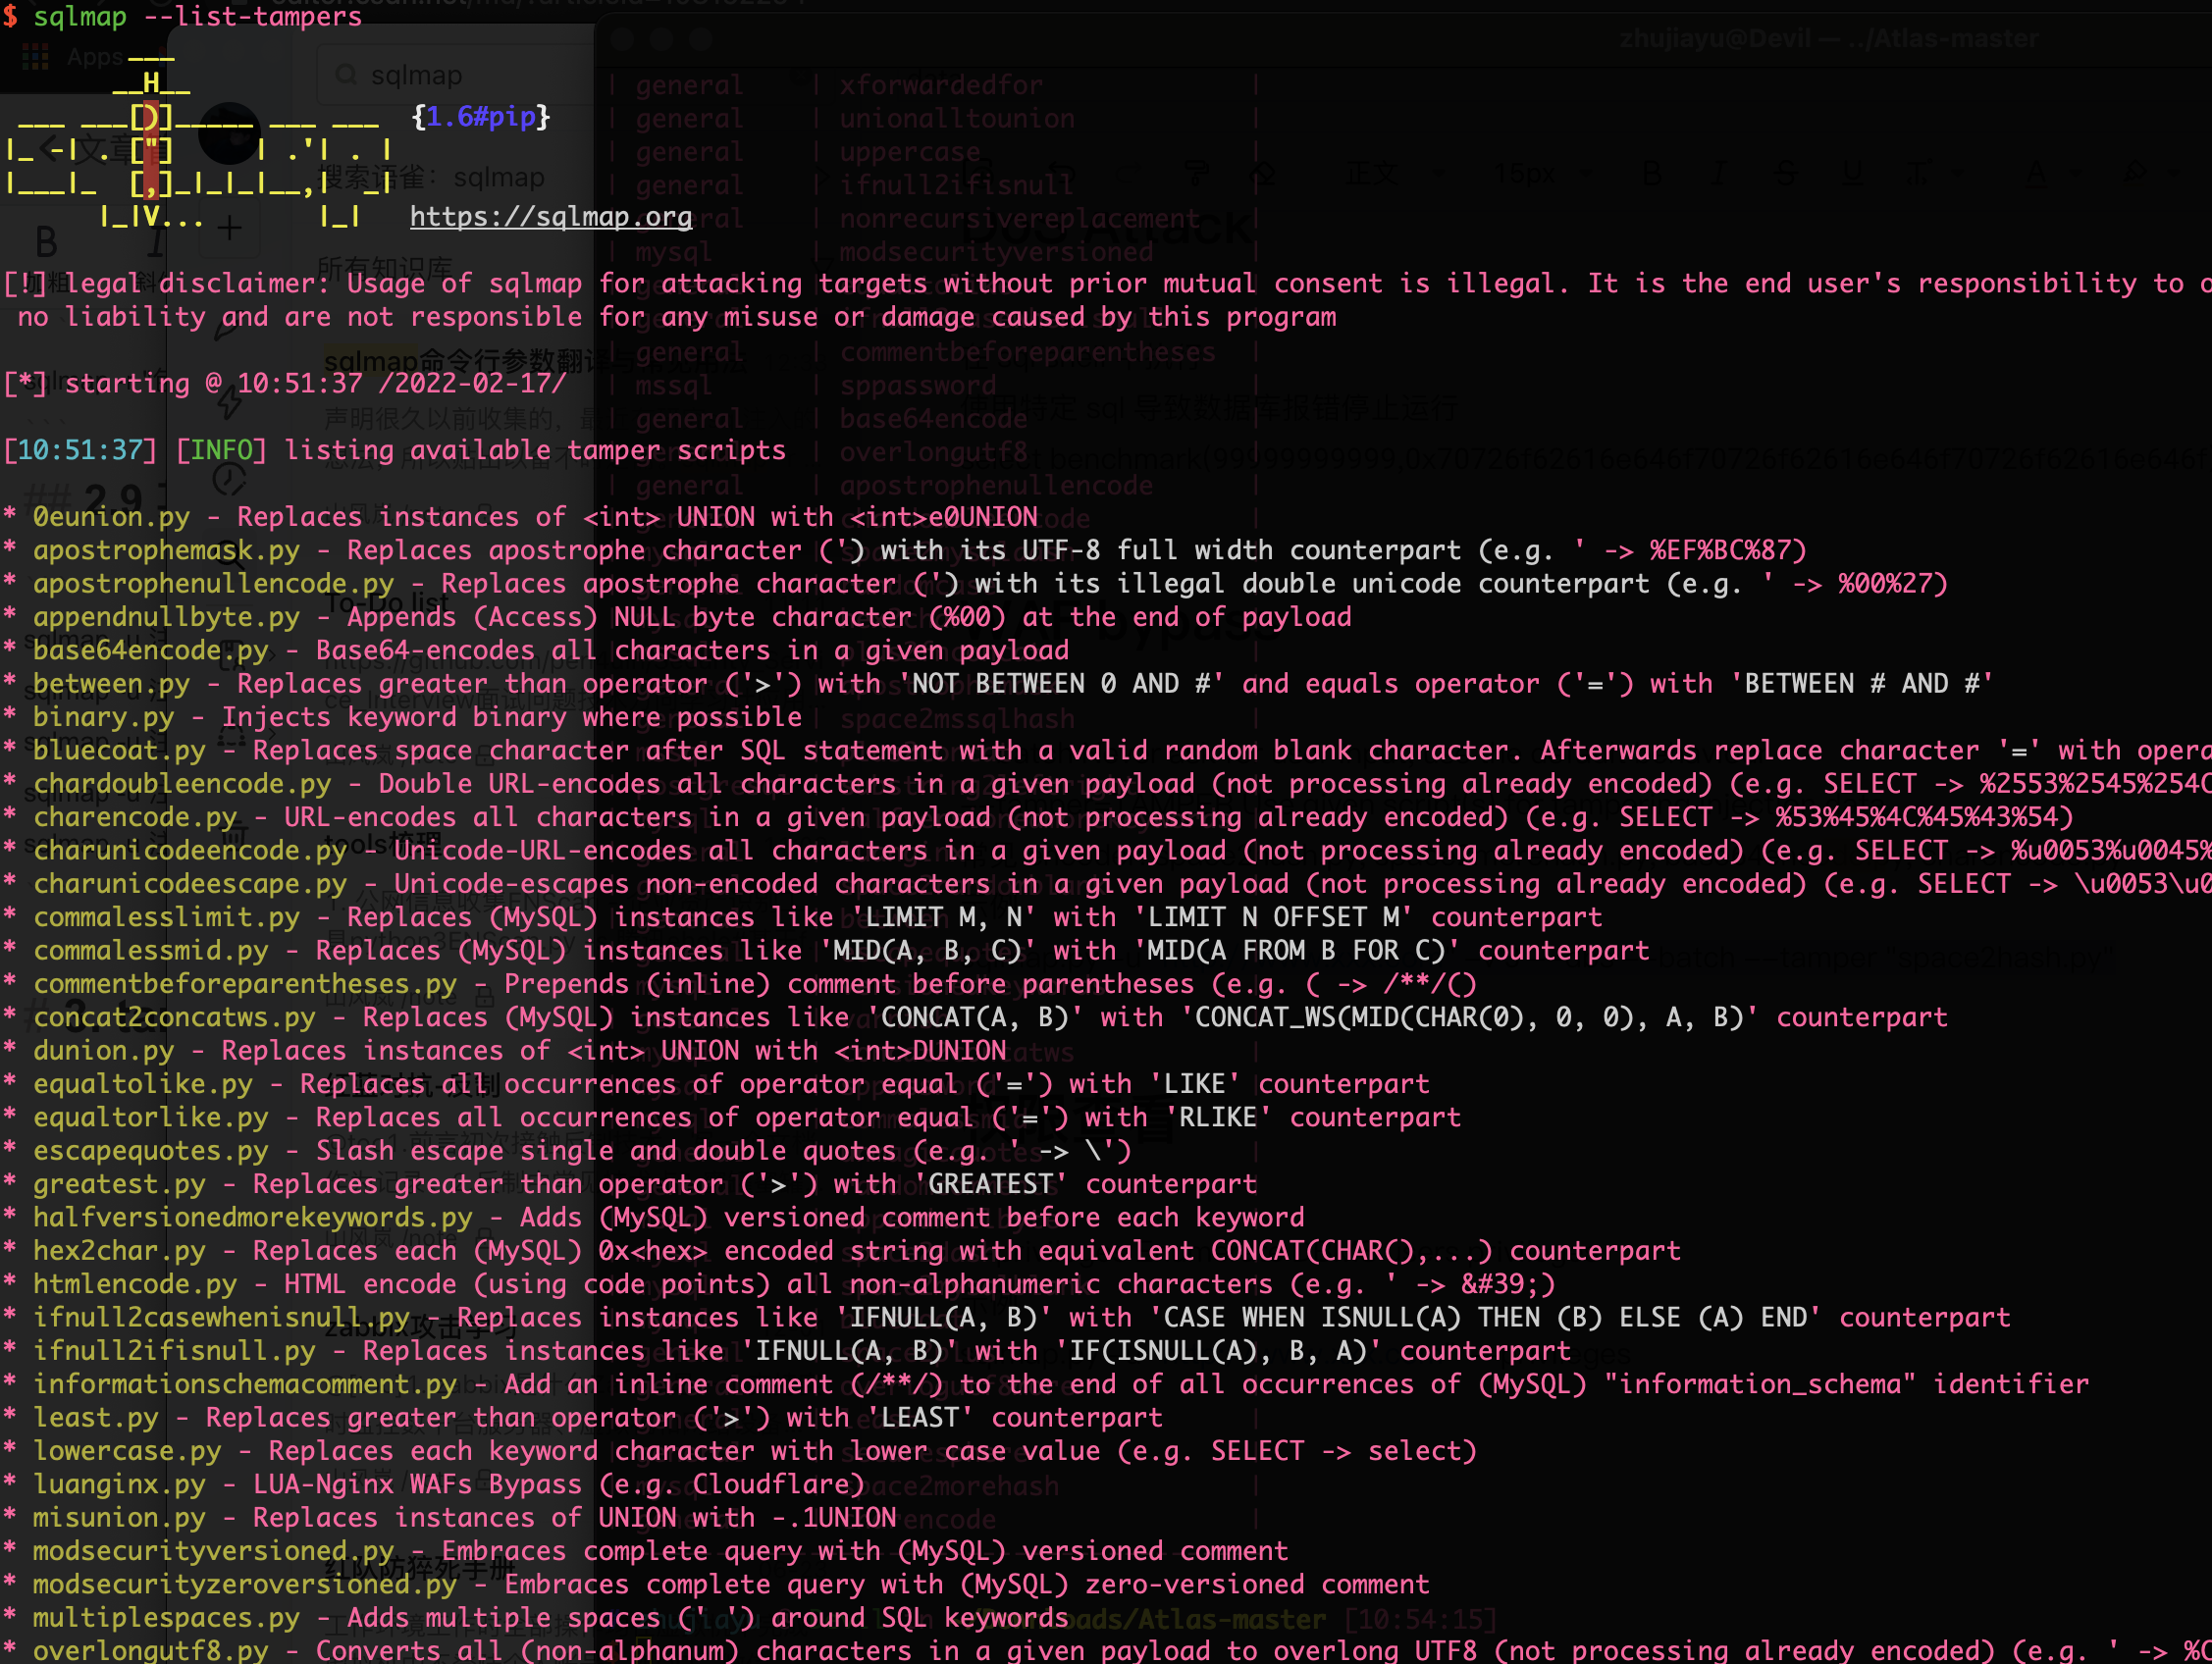Click the faint plus add button
Image resolution: width=2212 pixels, height=1664 pixels.
pos(230,228)
